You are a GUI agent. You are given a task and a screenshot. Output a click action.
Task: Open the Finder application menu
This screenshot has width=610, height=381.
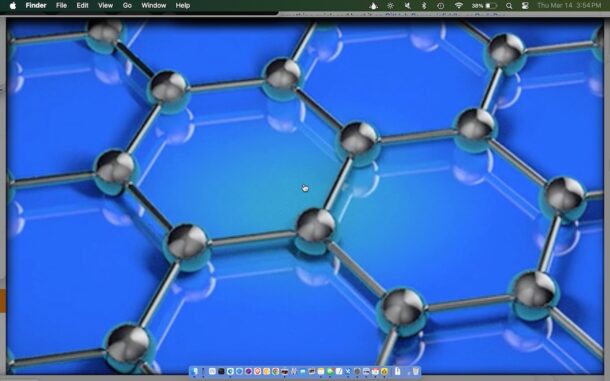(x=36, y=5)
